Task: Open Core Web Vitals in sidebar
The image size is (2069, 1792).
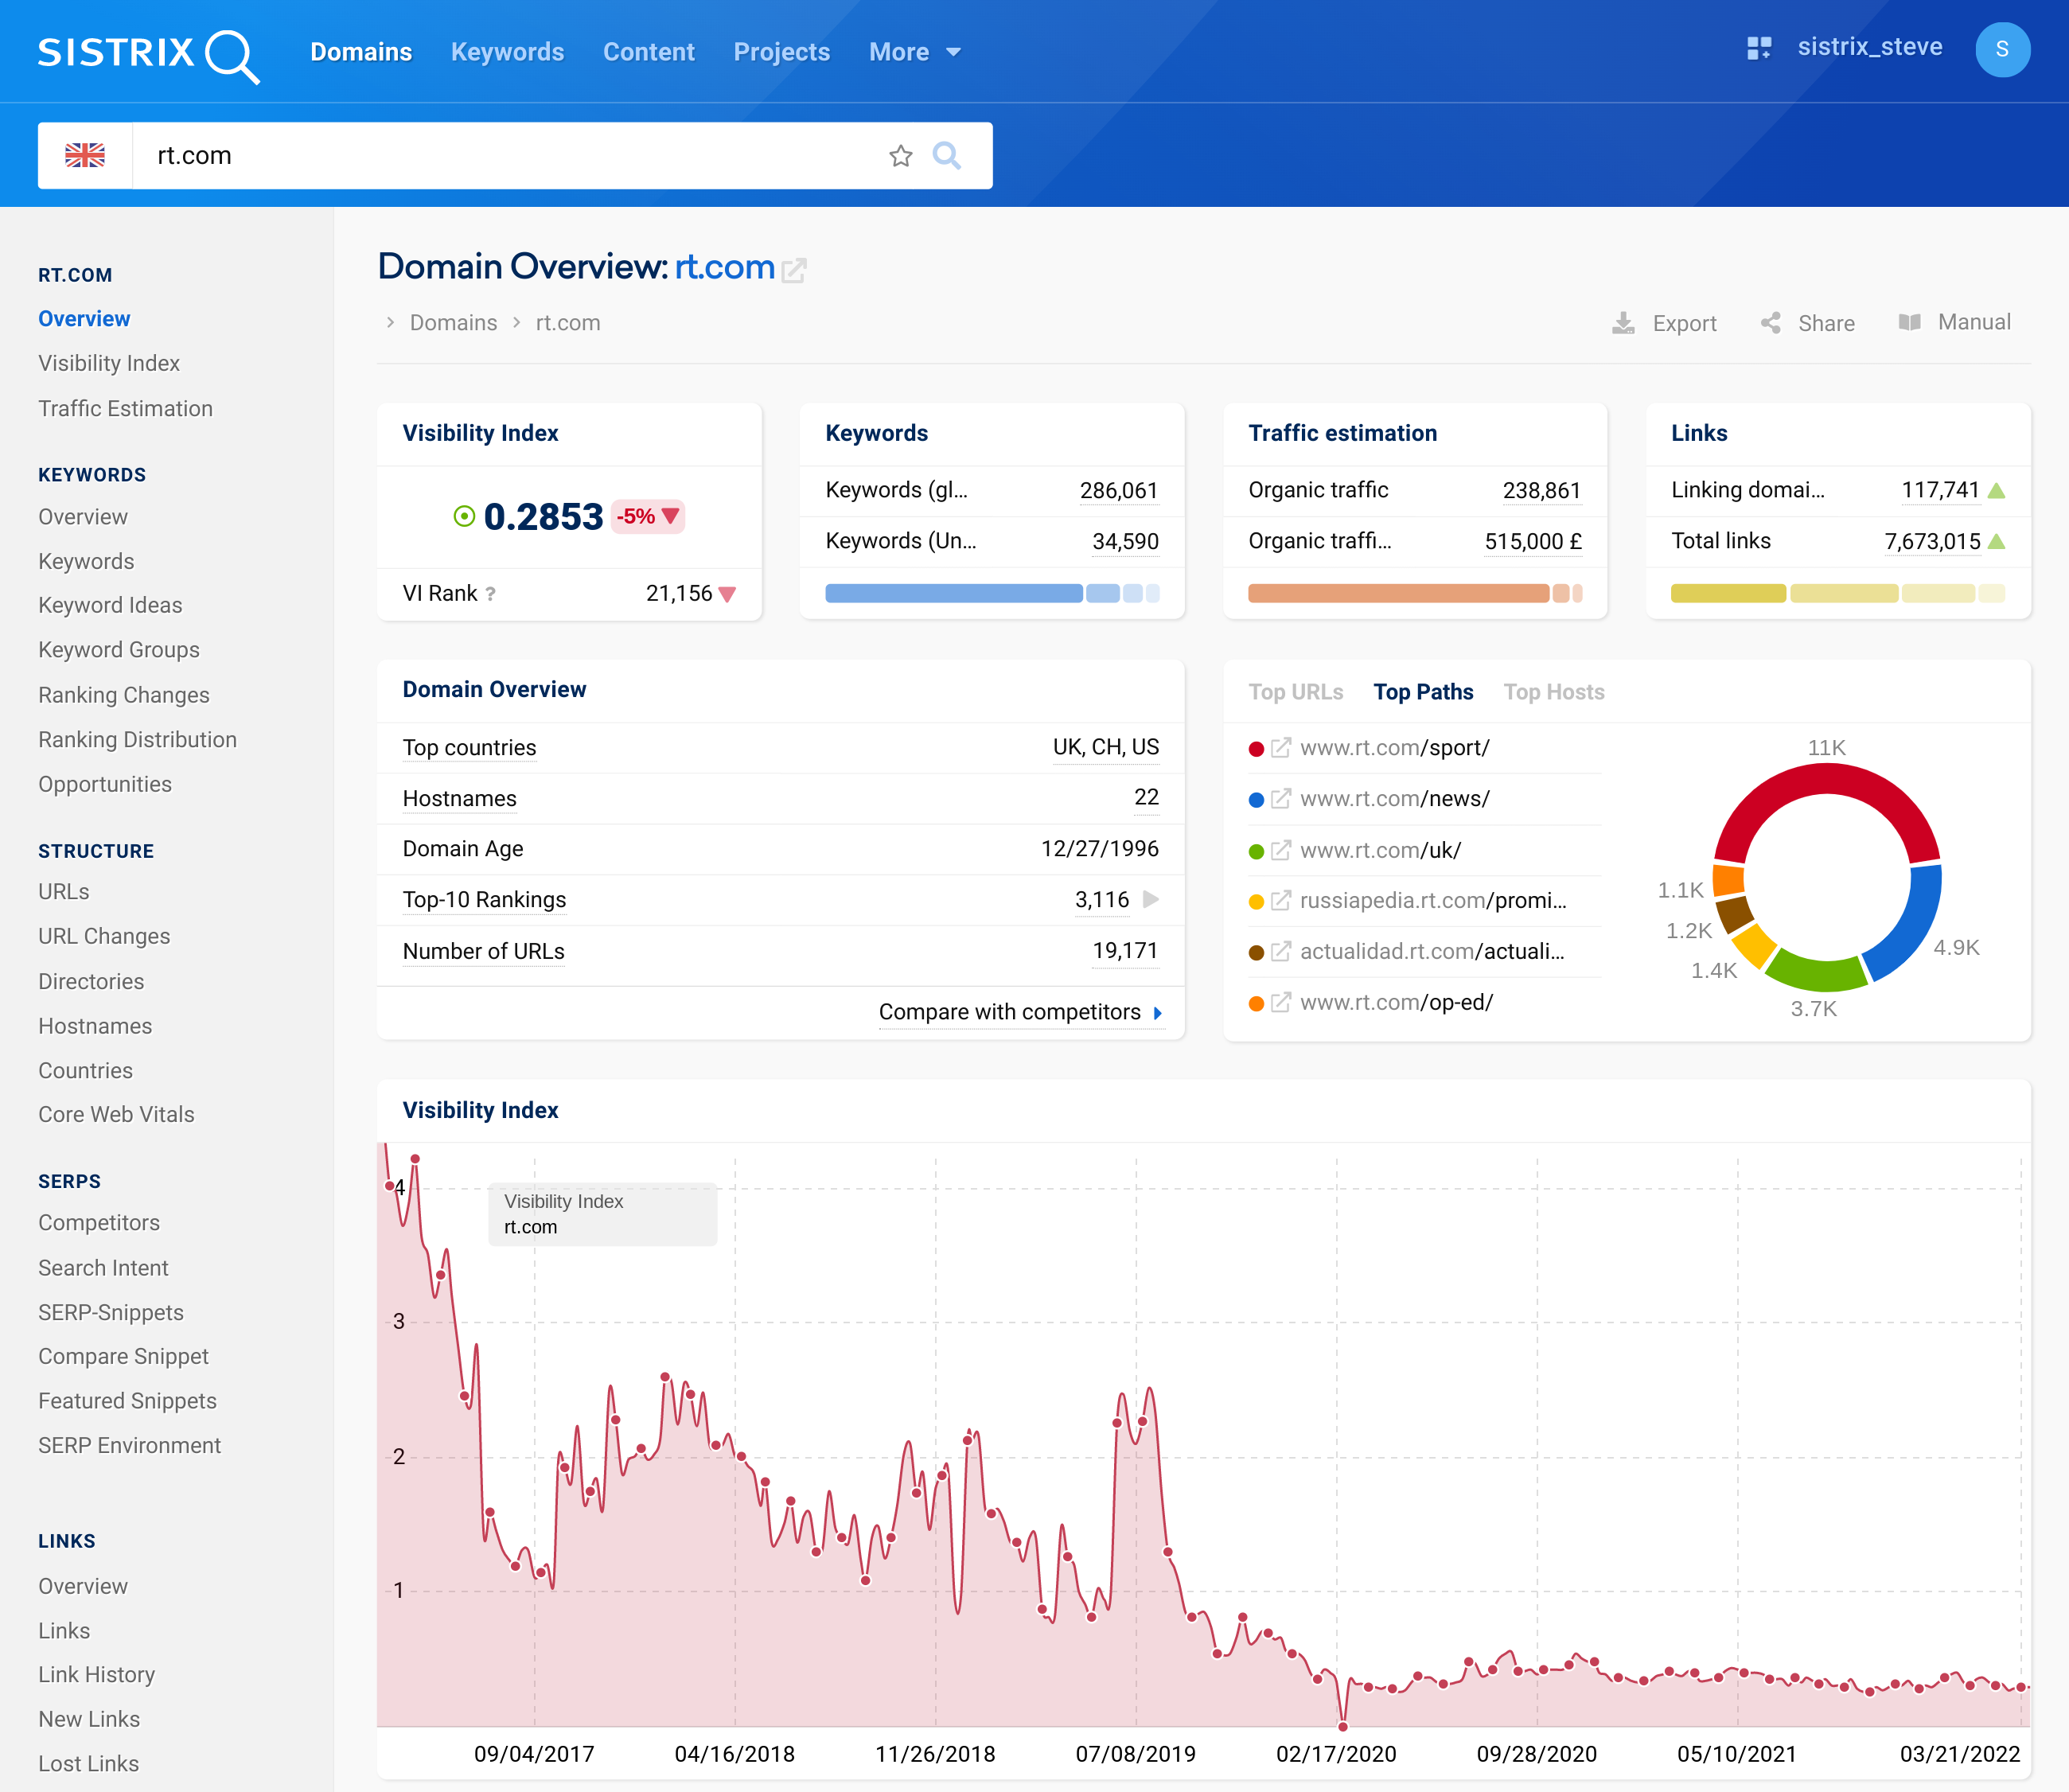Action: point(116,1114)
